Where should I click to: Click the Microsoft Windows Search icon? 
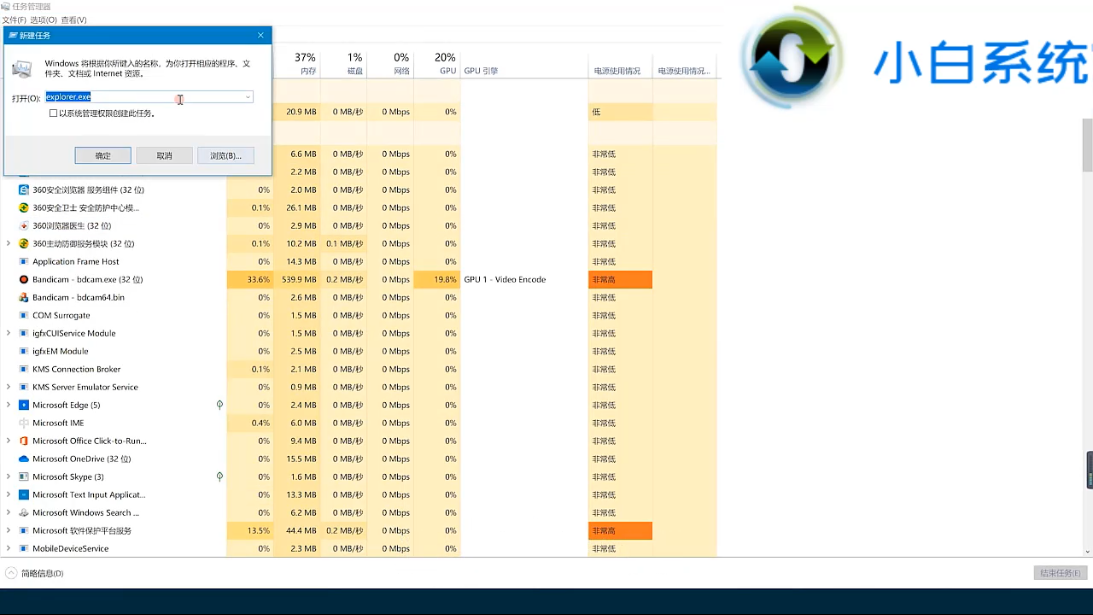click(x=24, y=512)
